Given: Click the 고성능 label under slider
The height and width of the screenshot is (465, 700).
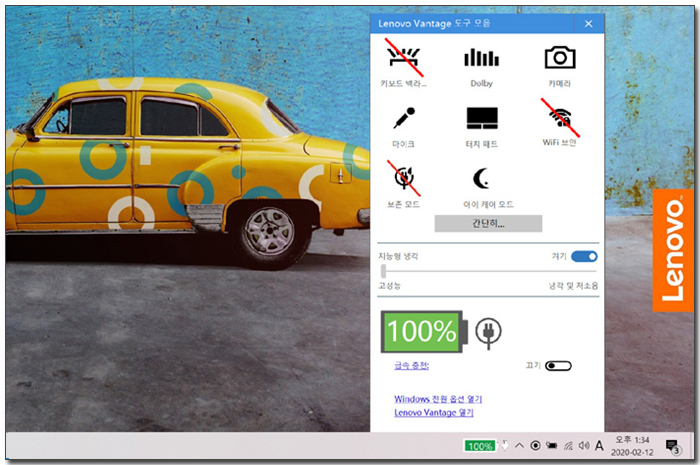Looking at the screenshot, I should coord(390,286).
